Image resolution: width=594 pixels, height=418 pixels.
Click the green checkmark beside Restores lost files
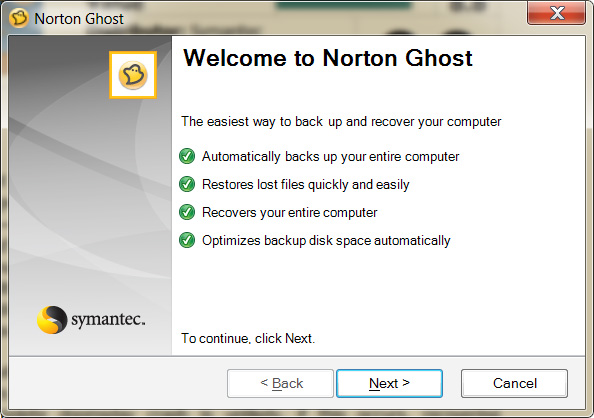pyautogui.click(x=187, y=184)
